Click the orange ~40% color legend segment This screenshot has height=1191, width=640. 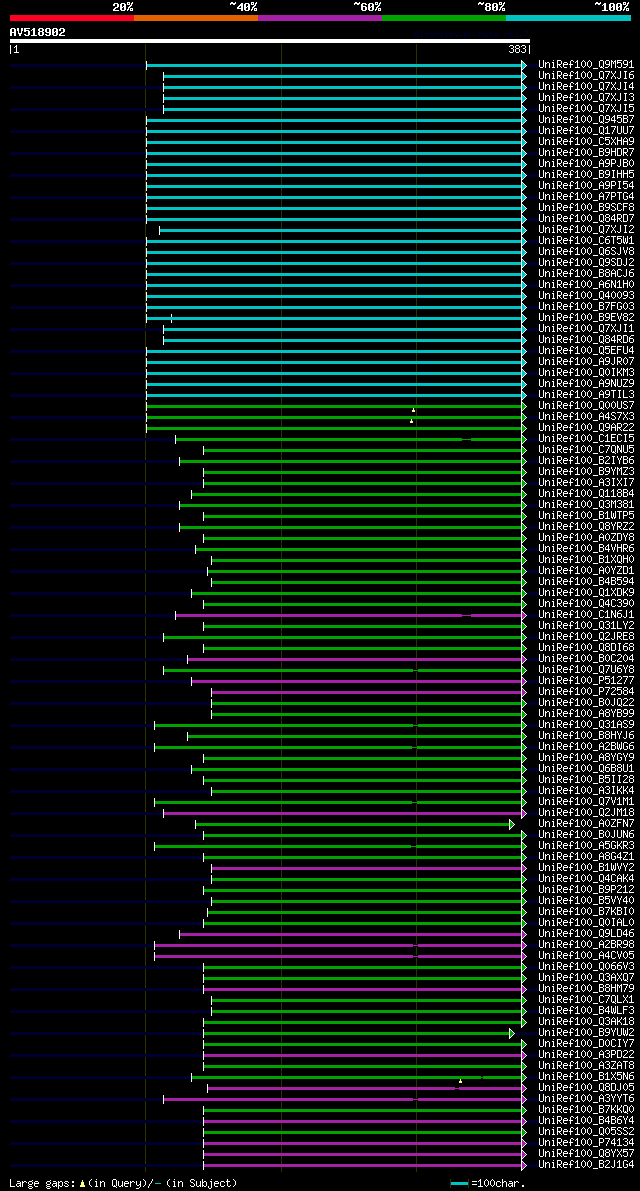pyautogui.click(x=196, y=17)
